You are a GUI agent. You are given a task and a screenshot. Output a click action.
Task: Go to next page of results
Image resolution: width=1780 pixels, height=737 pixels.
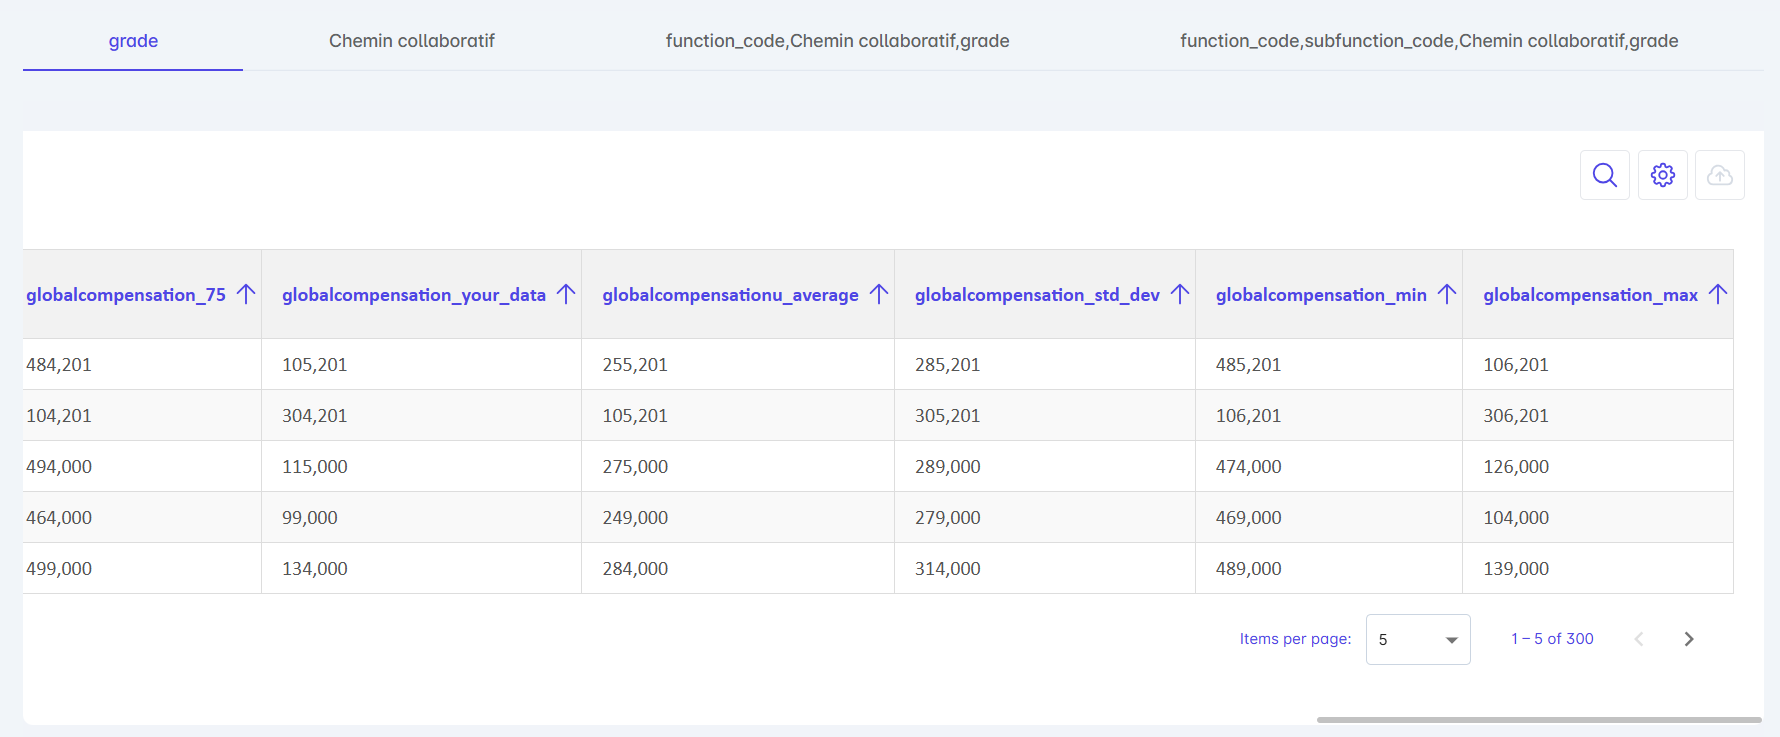coord(1688,639)
